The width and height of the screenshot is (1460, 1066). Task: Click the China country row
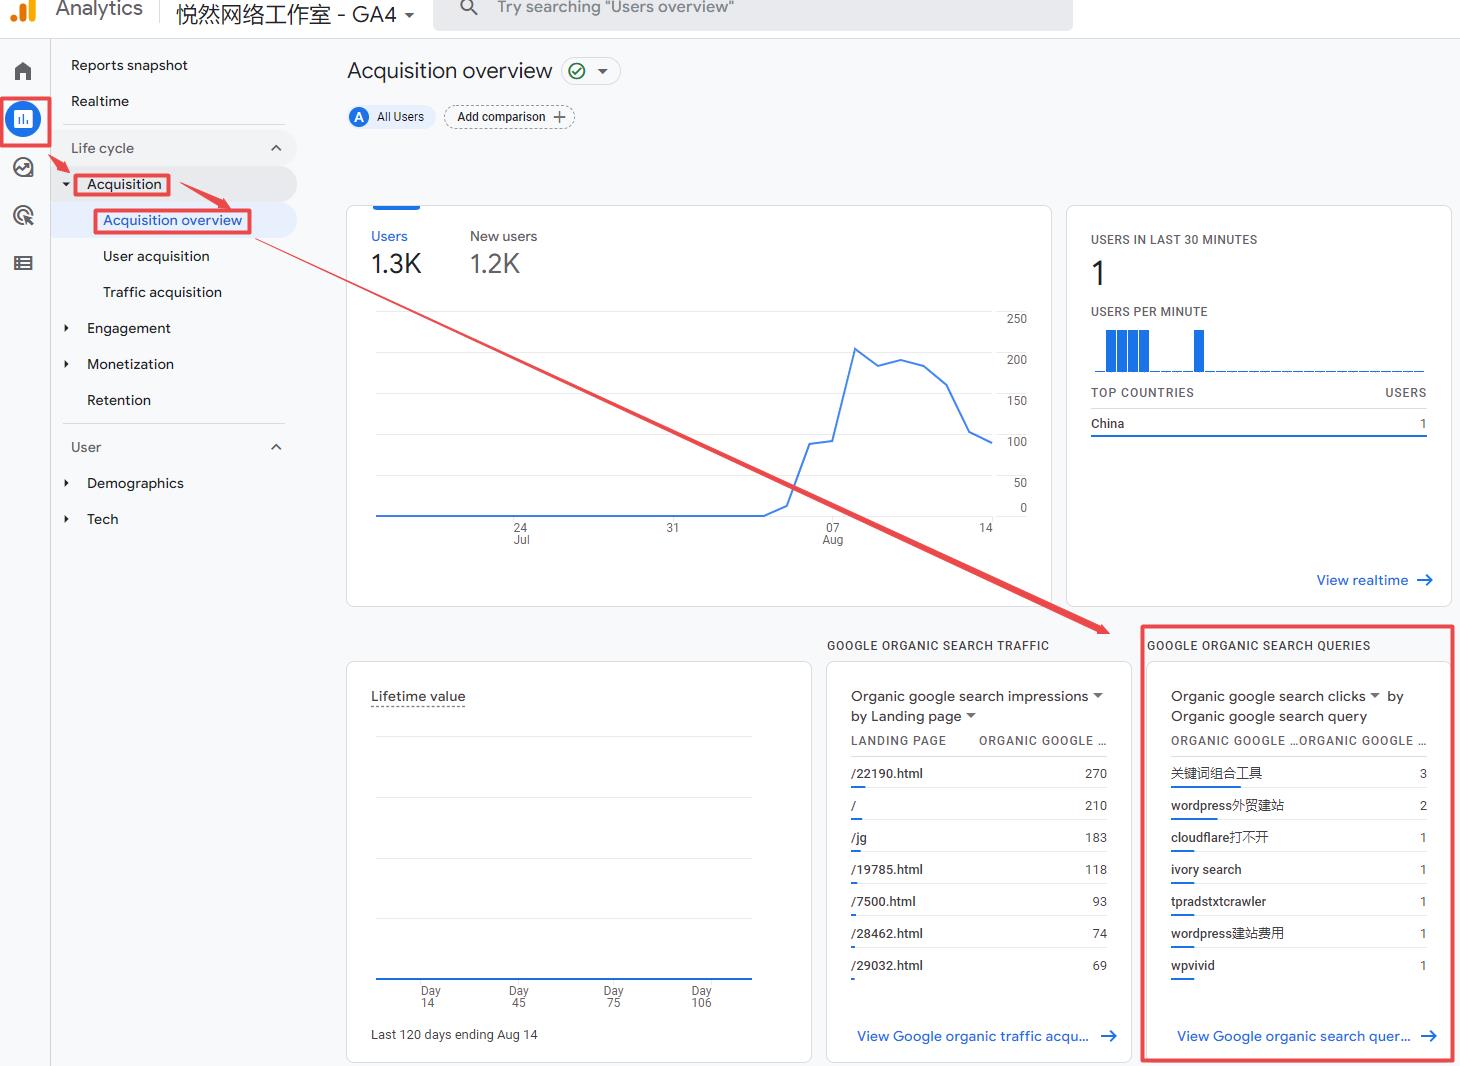[1258, 424]
